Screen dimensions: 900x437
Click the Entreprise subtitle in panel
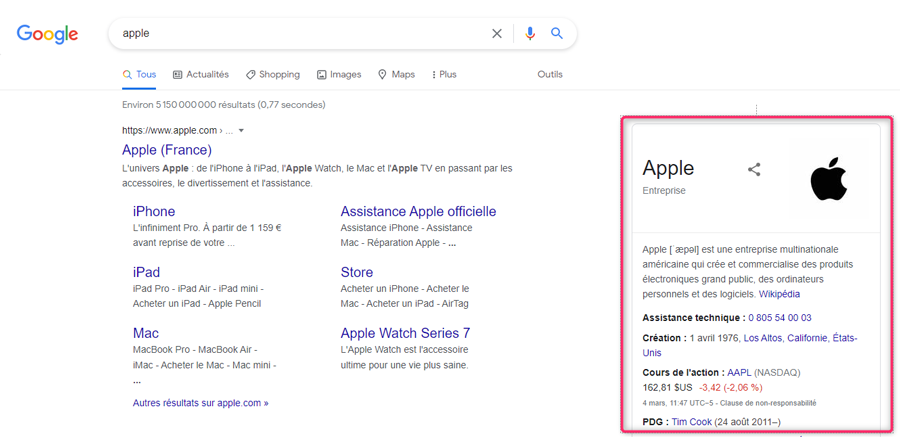(x=664, y=191)
